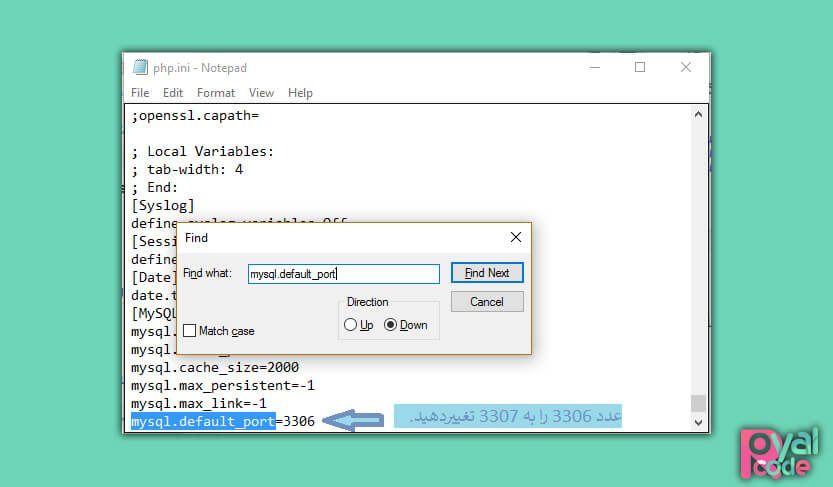Click the ; Local Variables: line

tap(202, 151)
